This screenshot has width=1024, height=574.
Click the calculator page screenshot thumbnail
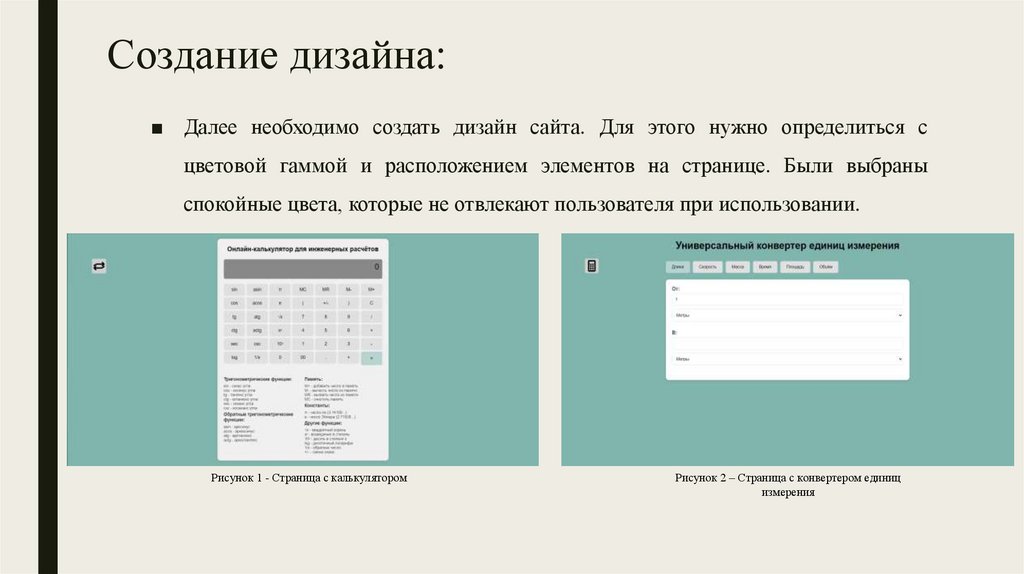(x=303, y=349)
